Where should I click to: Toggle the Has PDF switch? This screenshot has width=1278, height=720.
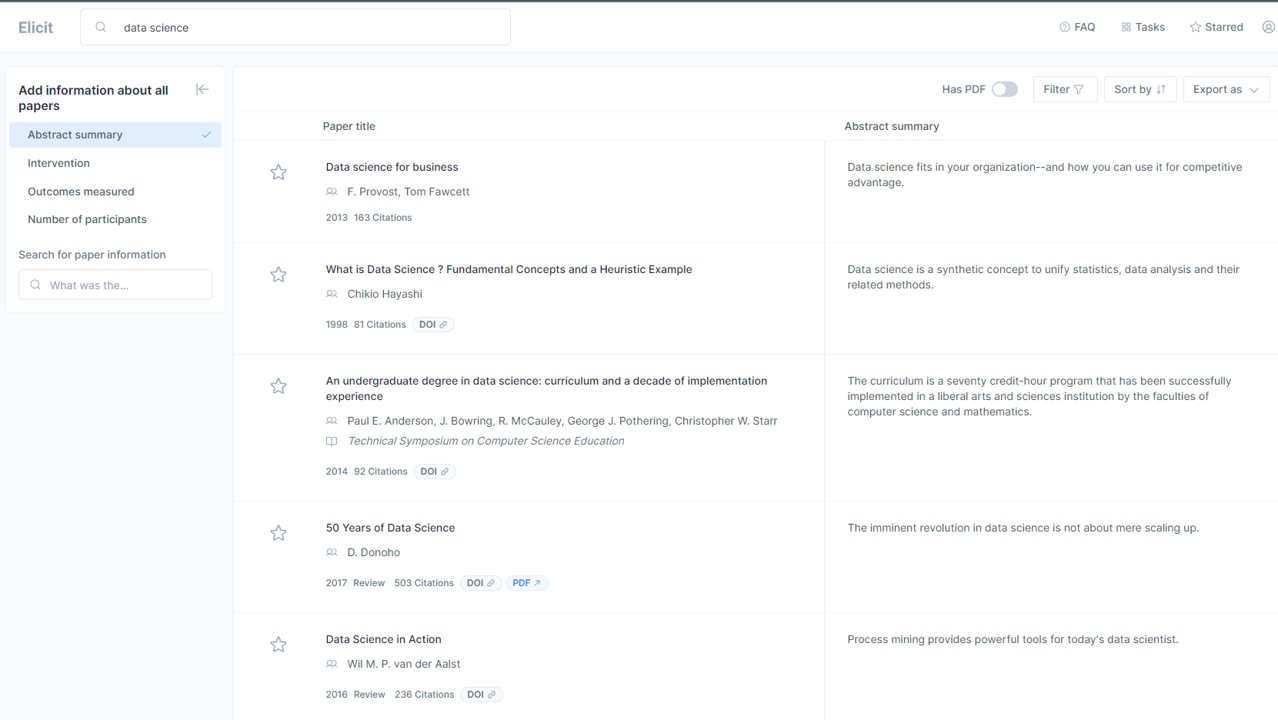1004,90
